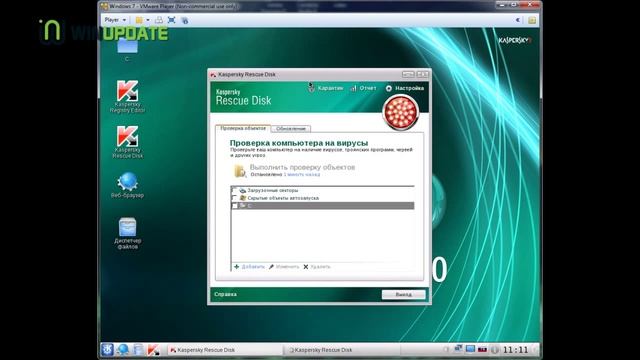Click the network tray icon
640x360 pixels.
tap(458, 349)
